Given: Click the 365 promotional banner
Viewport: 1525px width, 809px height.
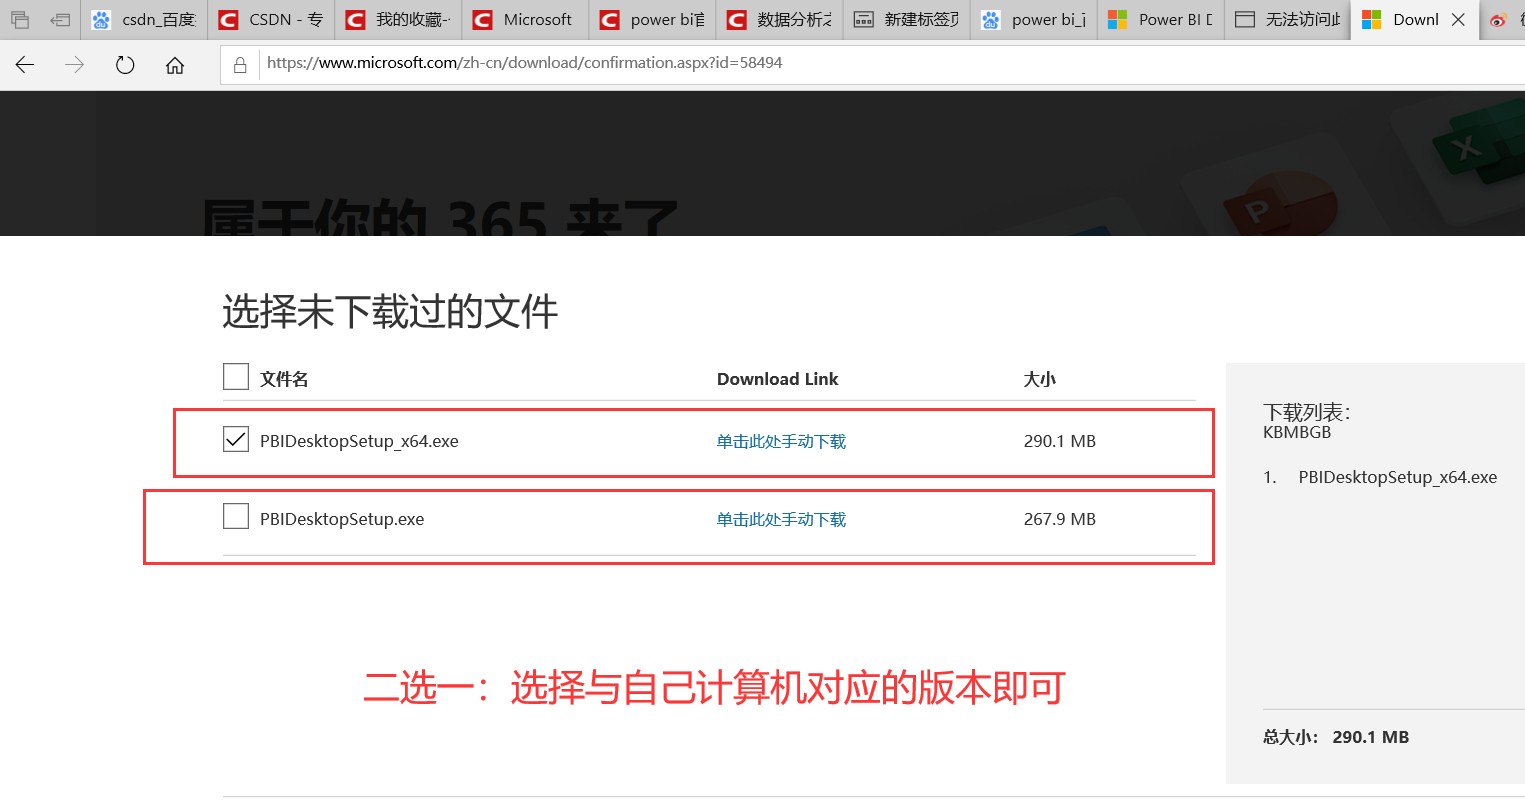Looking at the screenshot, I should click(x=762, y=163).
